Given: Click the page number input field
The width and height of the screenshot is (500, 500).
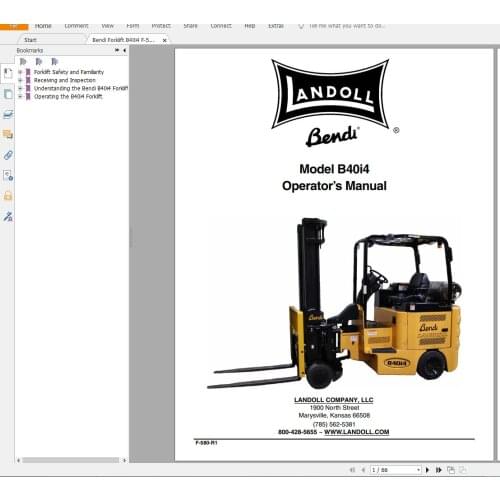Looking at the screenshot, I should (393, 470).
